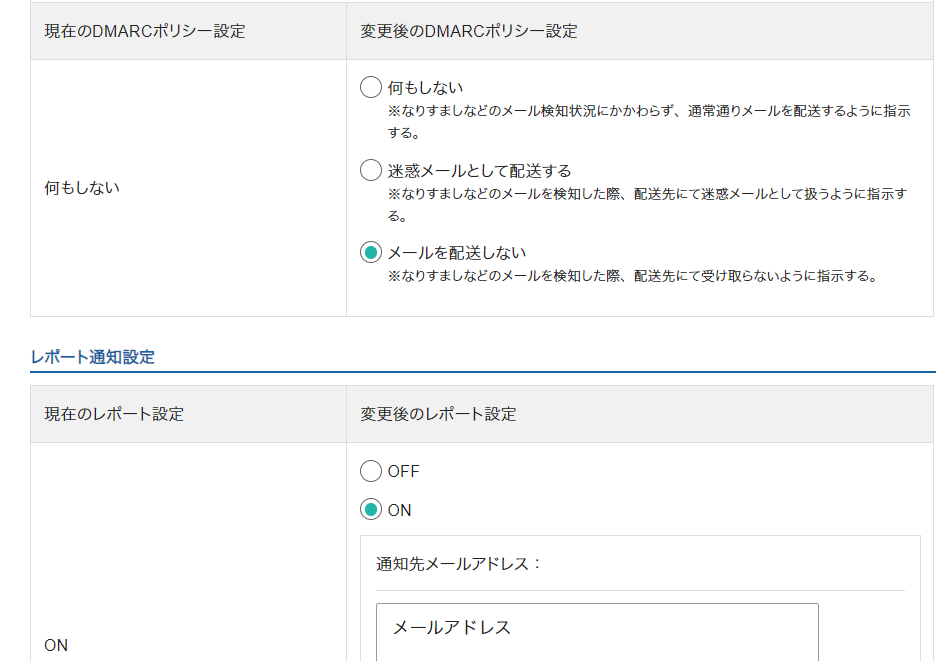The width and height of the screenshot is (936, 661).
Task: Click the OFF label text in report settings
Action: [403, 471]
